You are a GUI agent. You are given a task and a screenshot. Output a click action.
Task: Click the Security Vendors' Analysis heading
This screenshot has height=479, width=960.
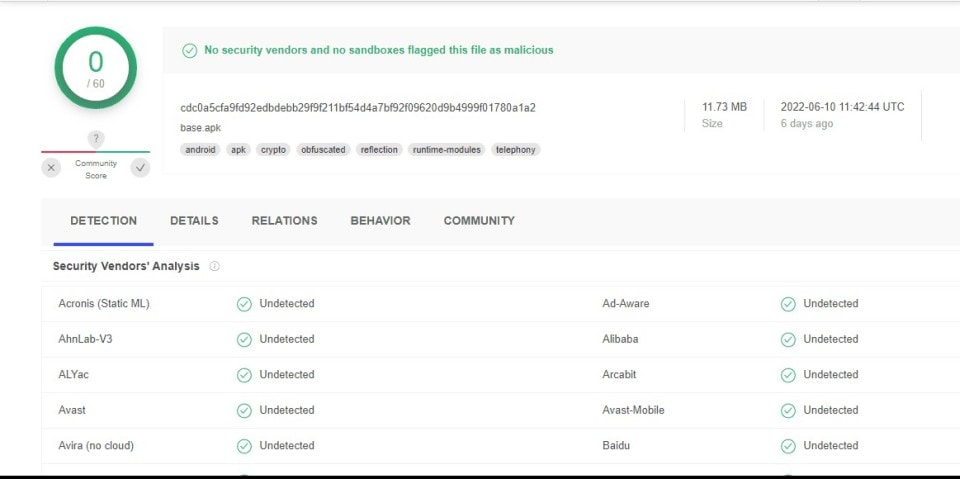pyautogui.click(x=126, y=266)
